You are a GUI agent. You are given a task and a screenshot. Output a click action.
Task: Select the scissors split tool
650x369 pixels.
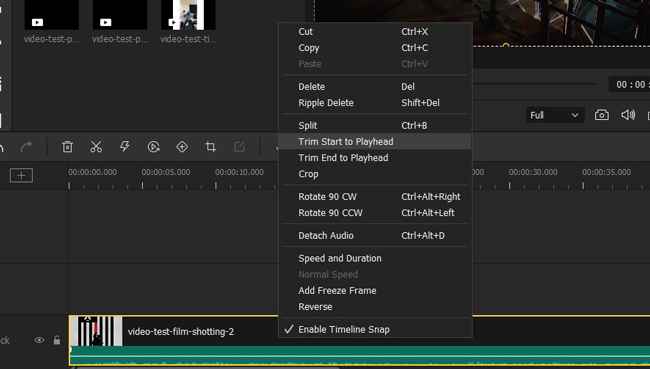point(96,147)
